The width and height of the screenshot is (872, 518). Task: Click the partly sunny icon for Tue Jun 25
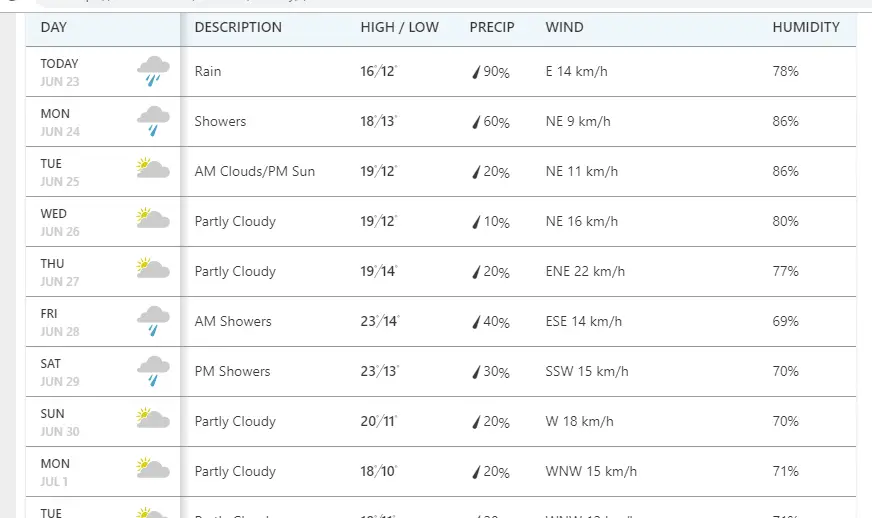[153, 168]
